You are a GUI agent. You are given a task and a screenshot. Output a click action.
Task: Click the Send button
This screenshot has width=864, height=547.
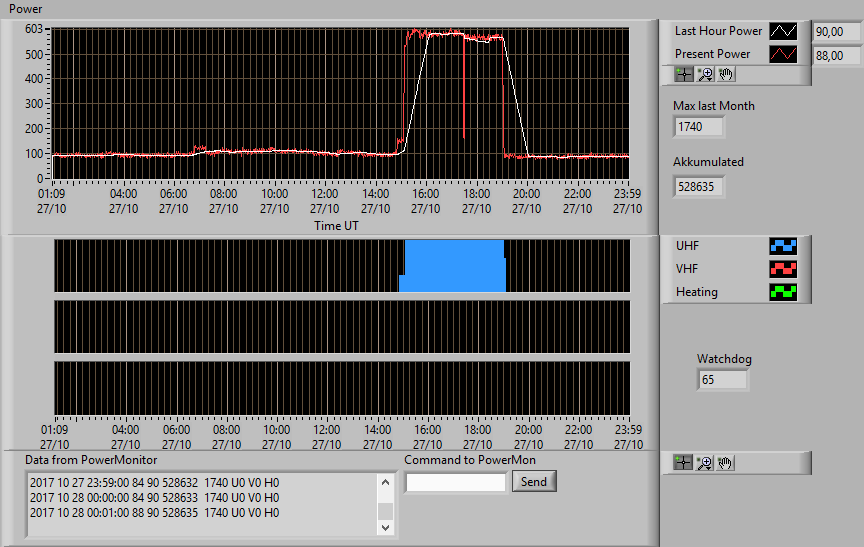534,481
